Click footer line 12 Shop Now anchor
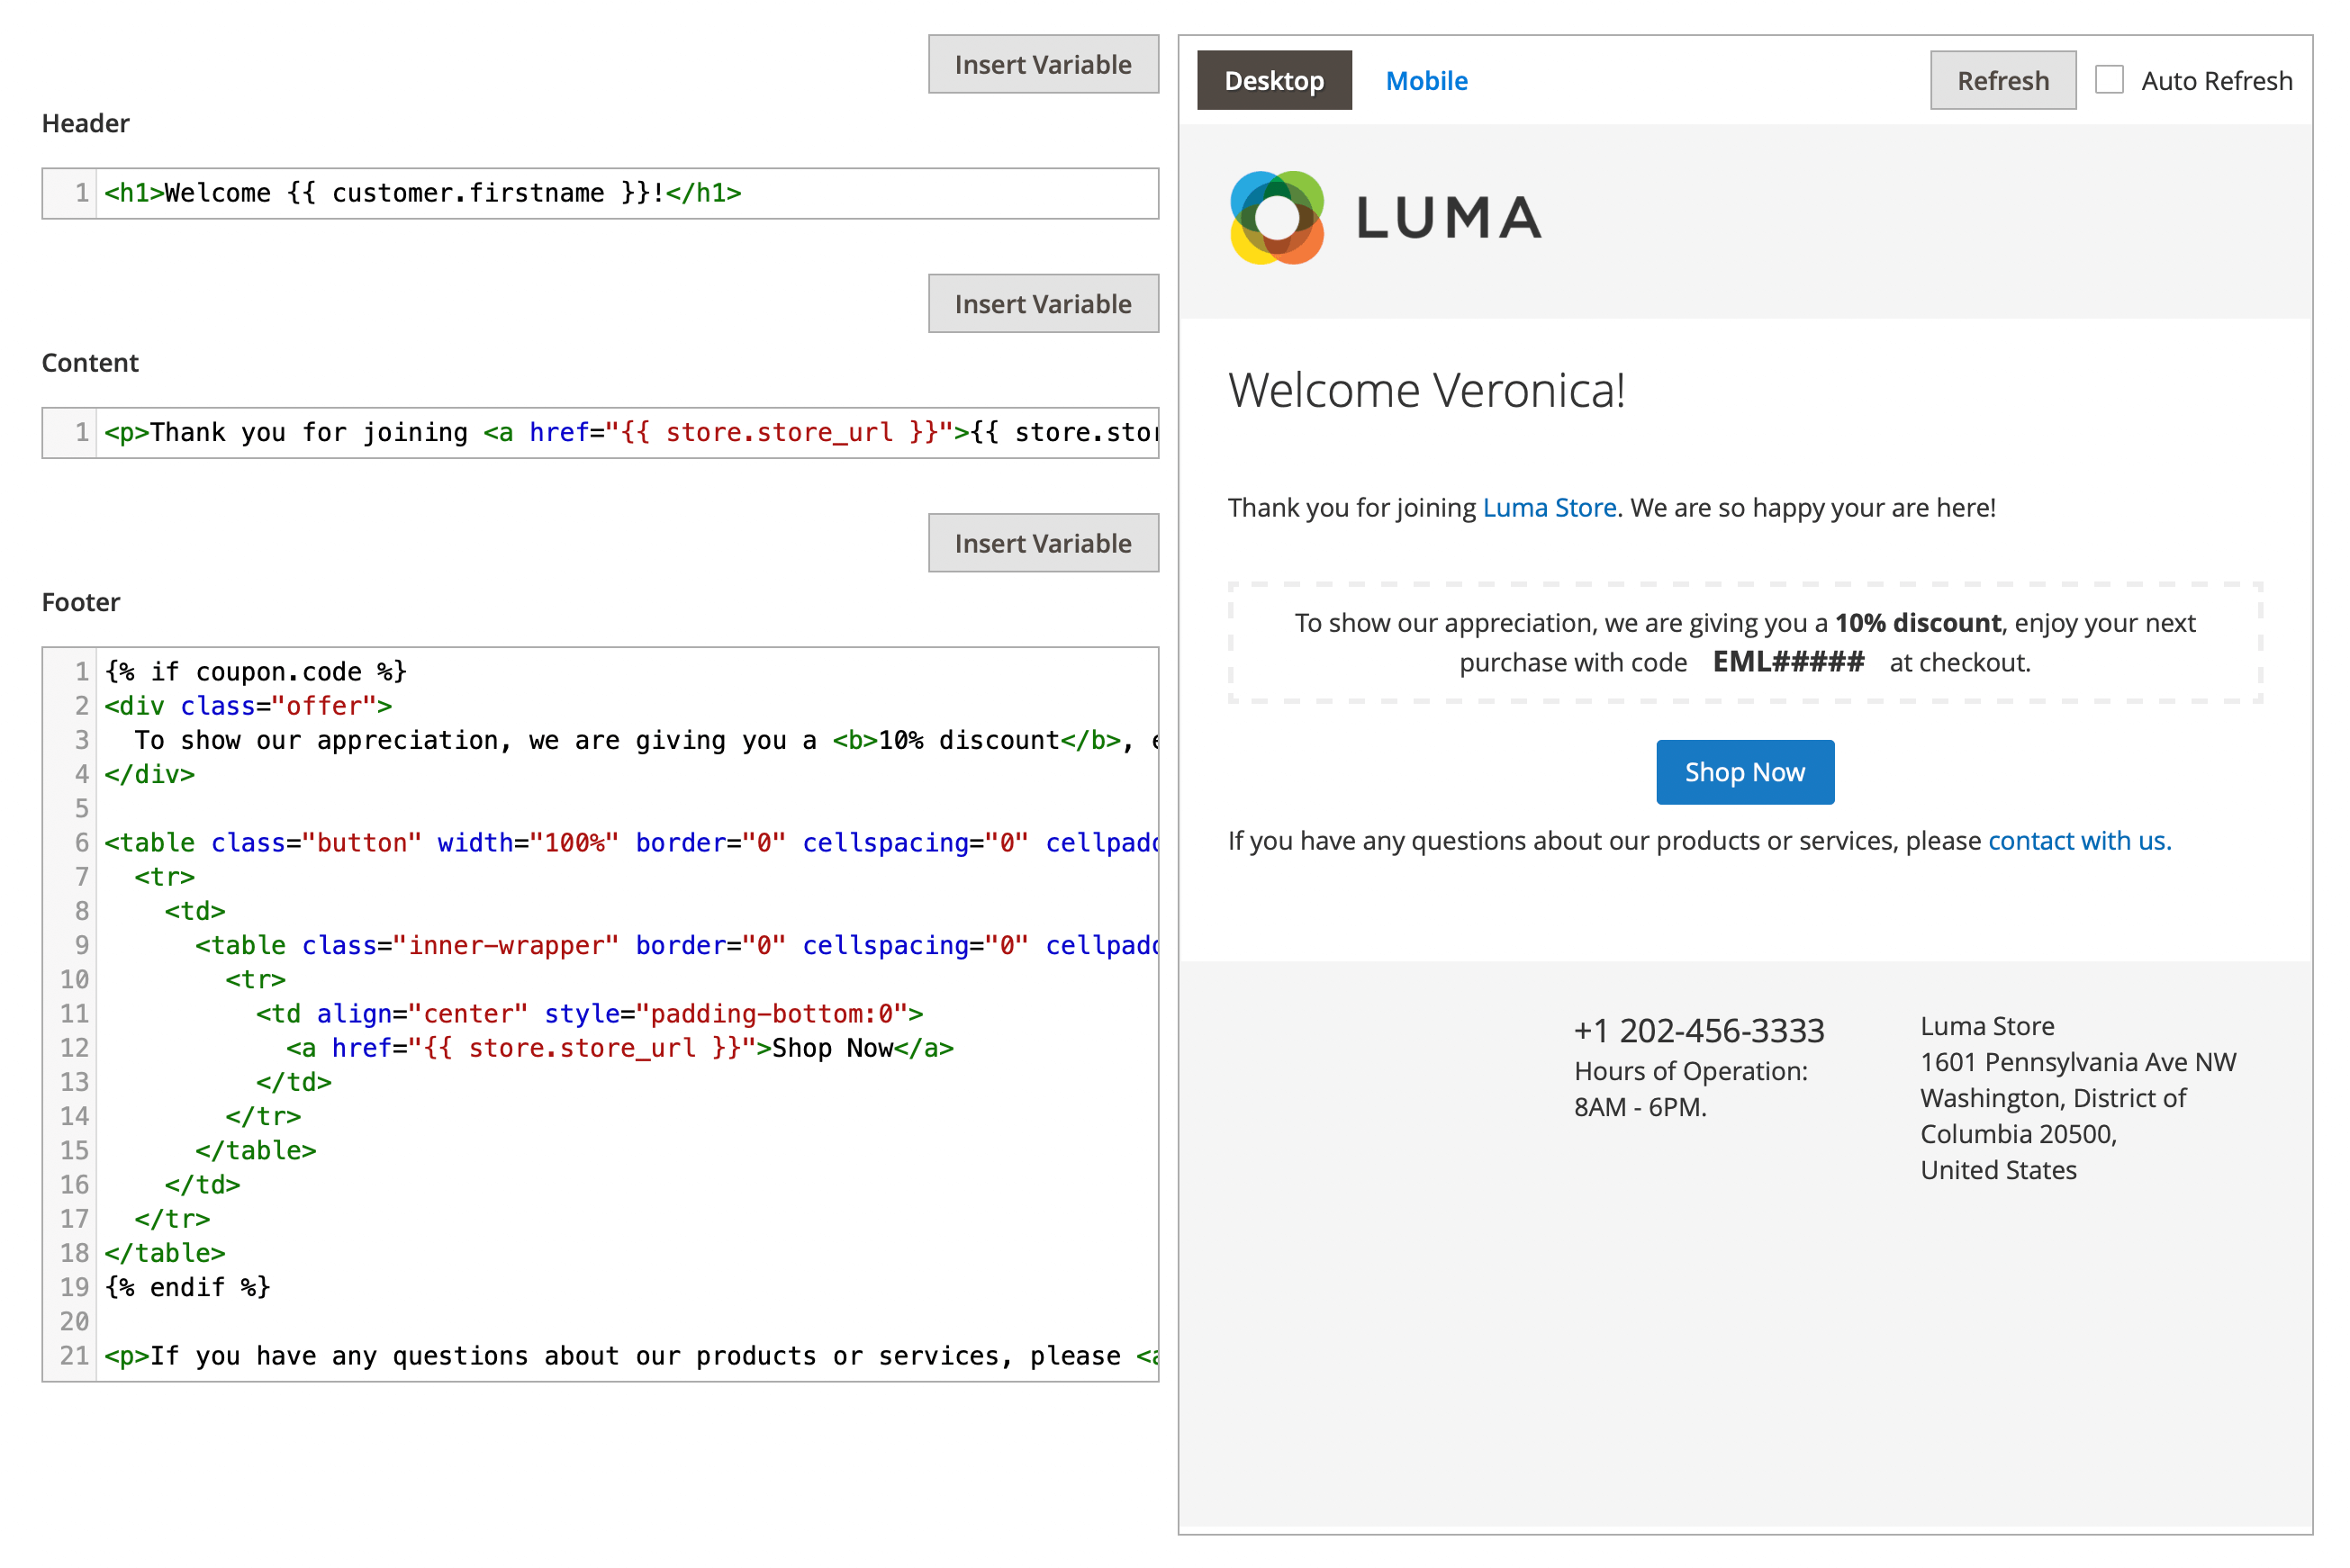2350x1568 pixels. [620, 1048]
